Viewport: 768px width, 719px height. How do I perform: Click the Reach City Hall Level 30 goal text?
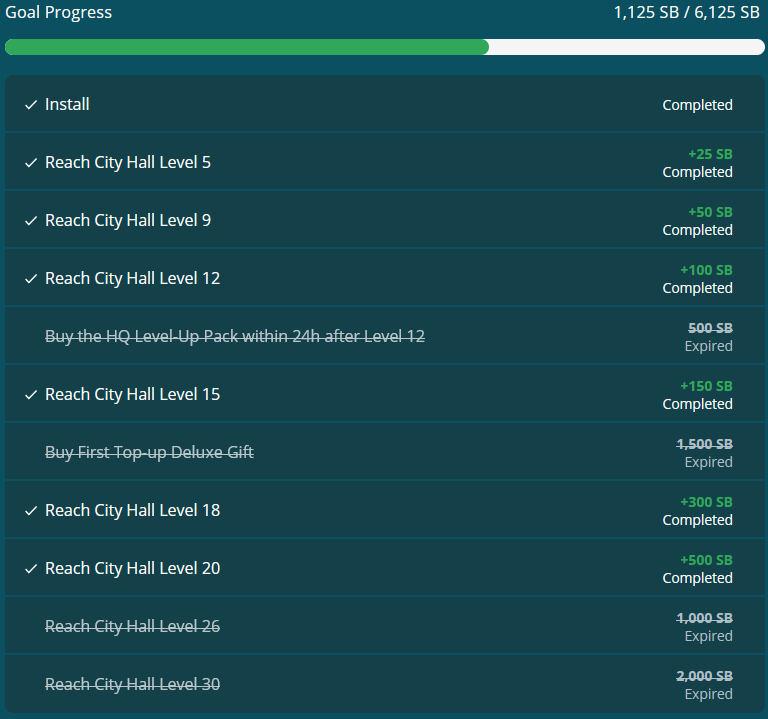click(132, 684)
